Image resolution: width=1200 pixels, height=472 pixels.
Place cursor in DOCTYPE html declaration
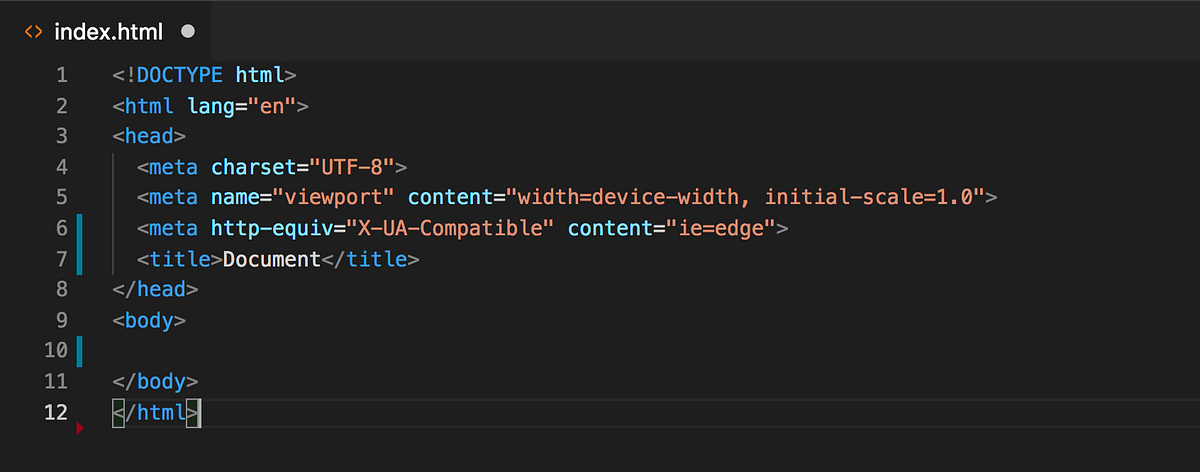pyautogui.click(x=205, y=75)
